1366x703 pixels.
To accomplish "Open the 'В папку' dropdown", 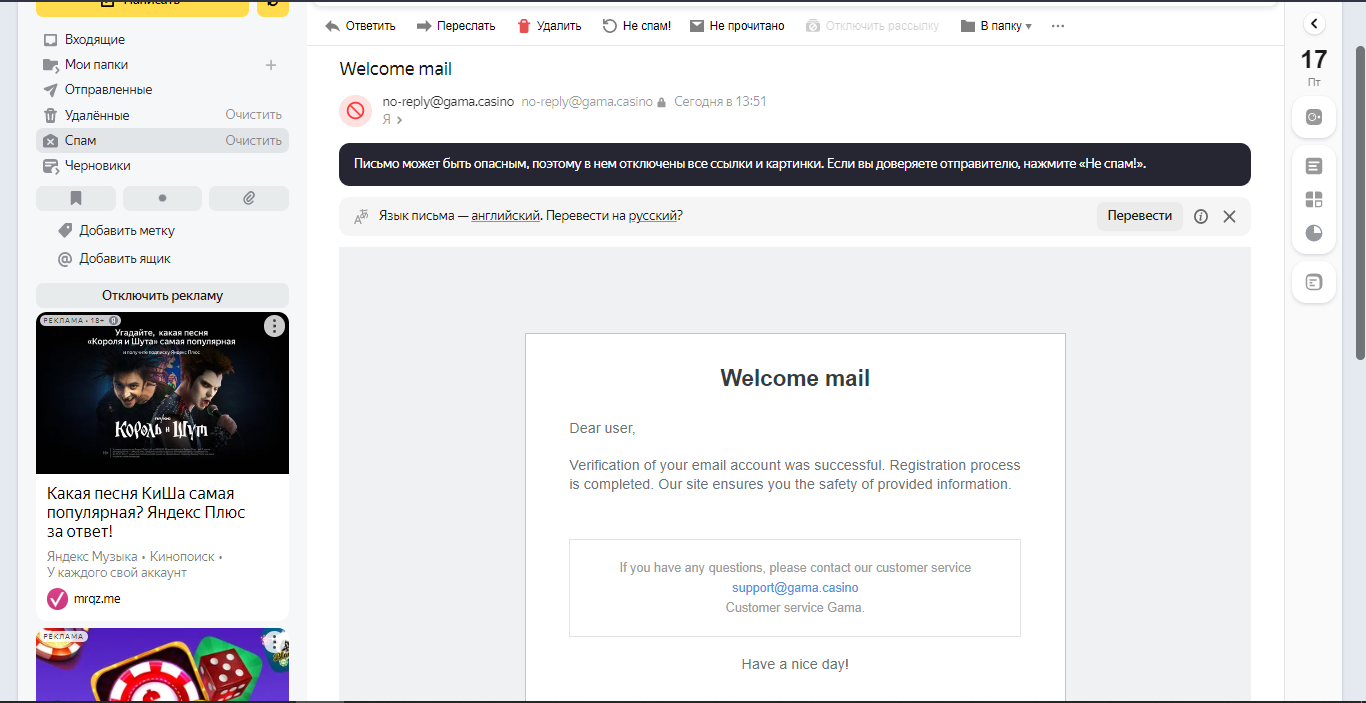I will click(x=995, y=26).
